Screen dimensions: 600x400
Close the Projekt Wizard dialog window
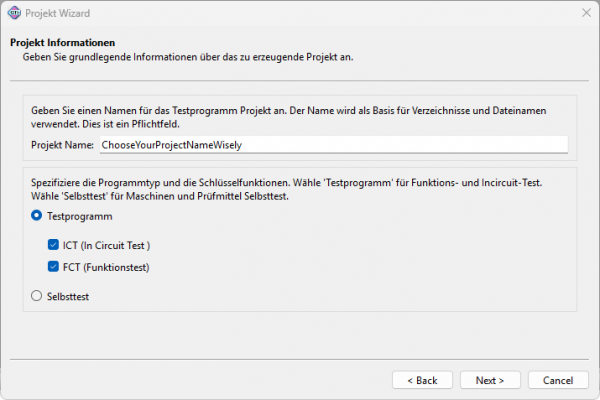point(584,12)
